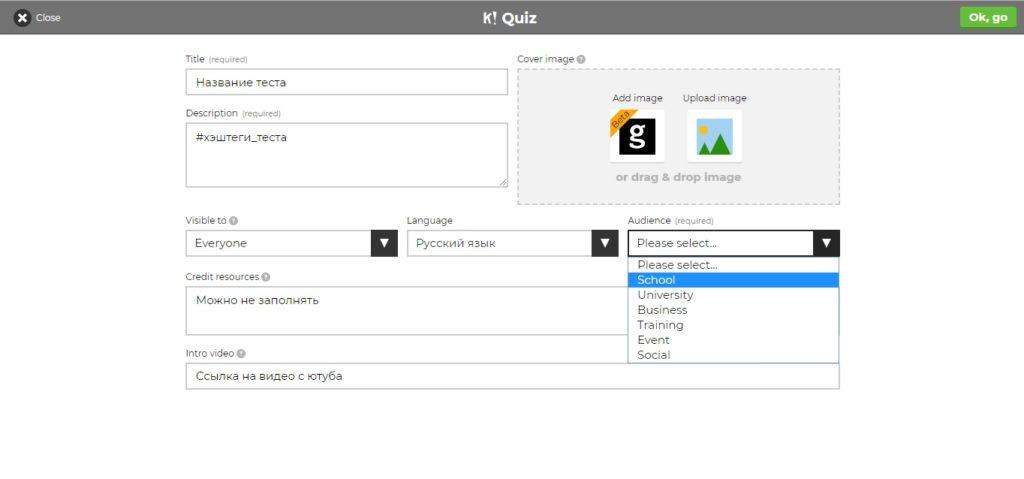Screen dimensions: 1024x479
Task: Click the Close text button
Action: (48, 18)
